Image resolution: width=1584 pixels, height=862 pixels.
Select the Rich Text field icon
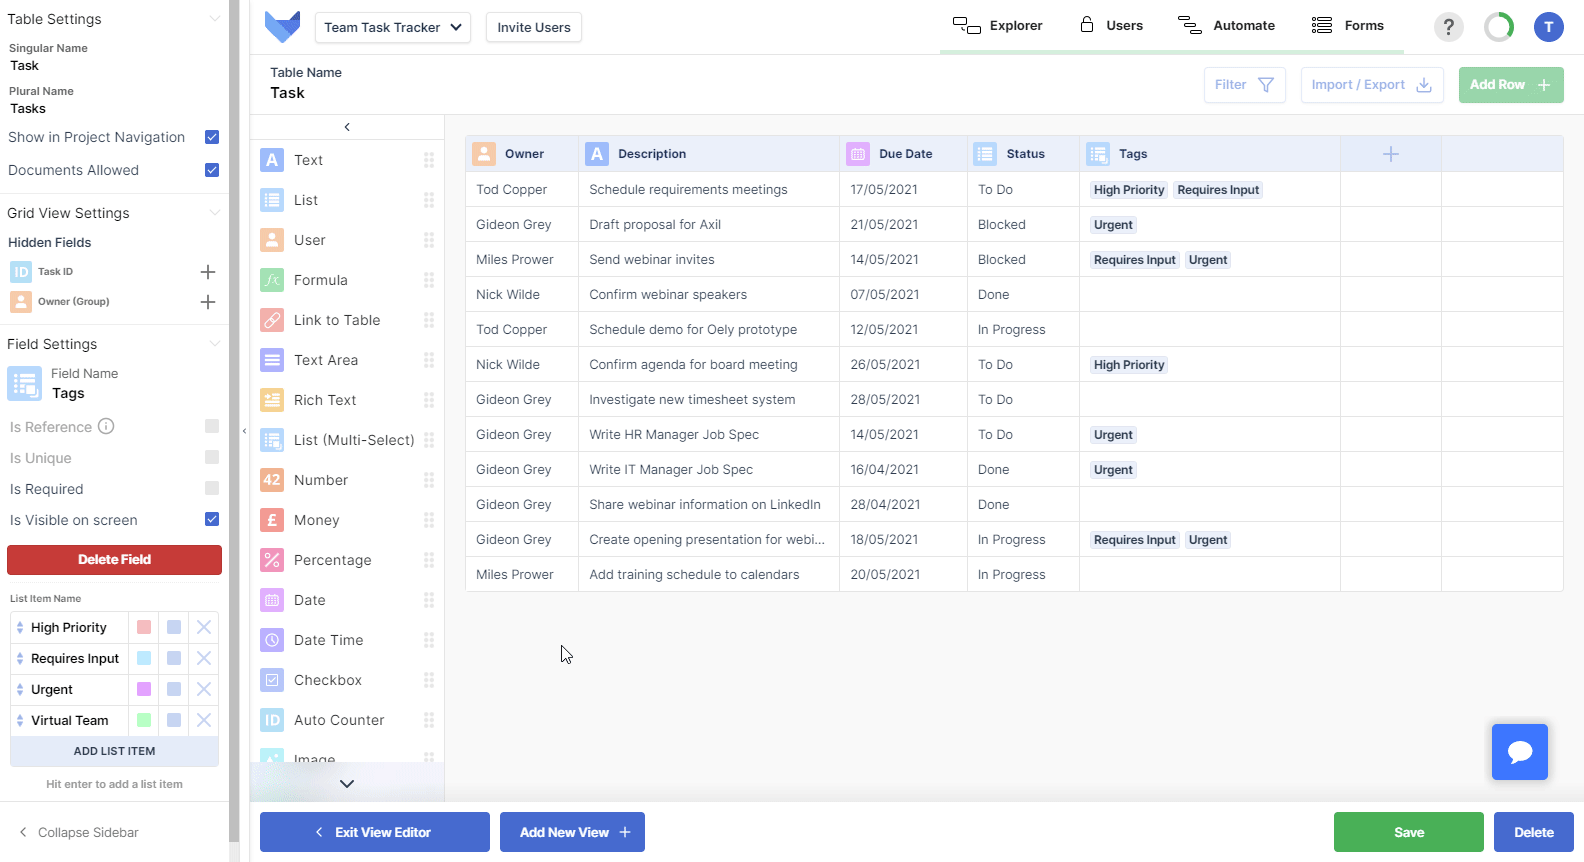click(x=272, y=400)
